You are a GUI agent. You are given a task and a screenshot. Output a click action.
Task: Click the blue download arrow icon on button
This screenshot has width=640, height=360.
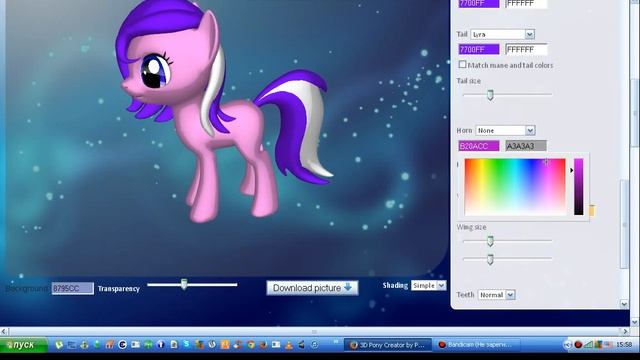[348, 287]
